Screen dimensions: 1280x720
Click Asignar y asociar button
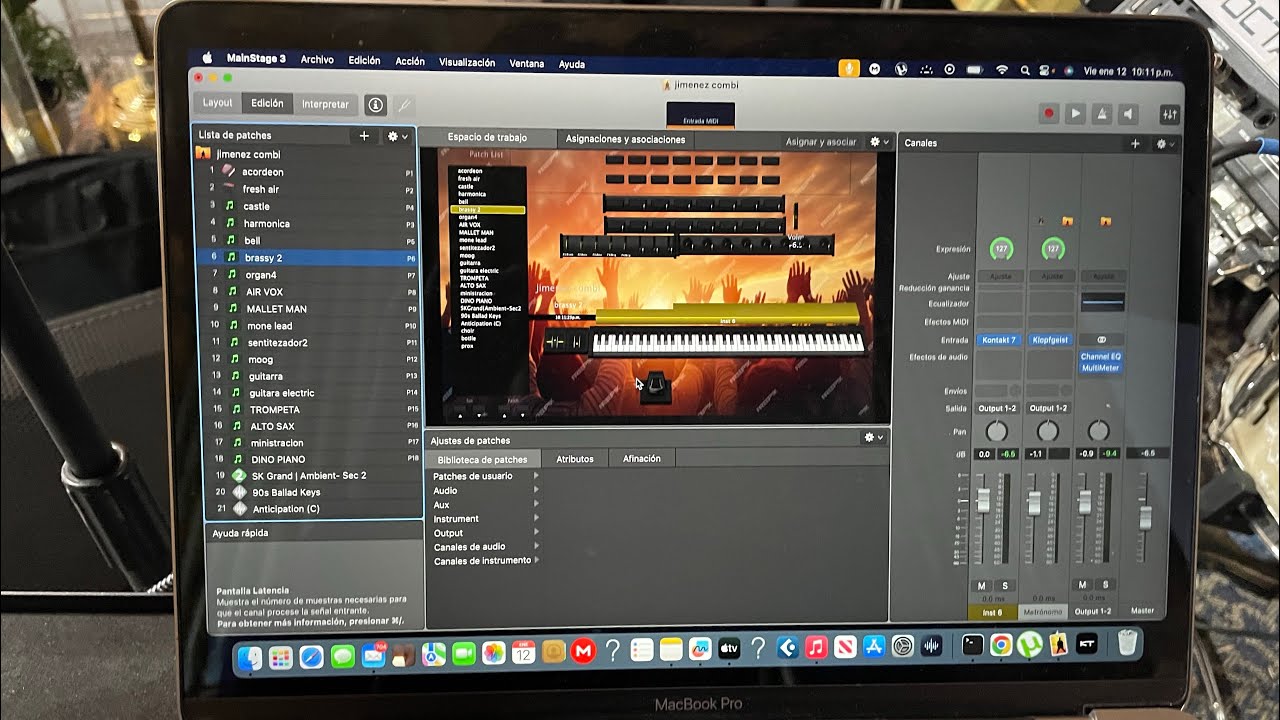(x=821, y=142)
